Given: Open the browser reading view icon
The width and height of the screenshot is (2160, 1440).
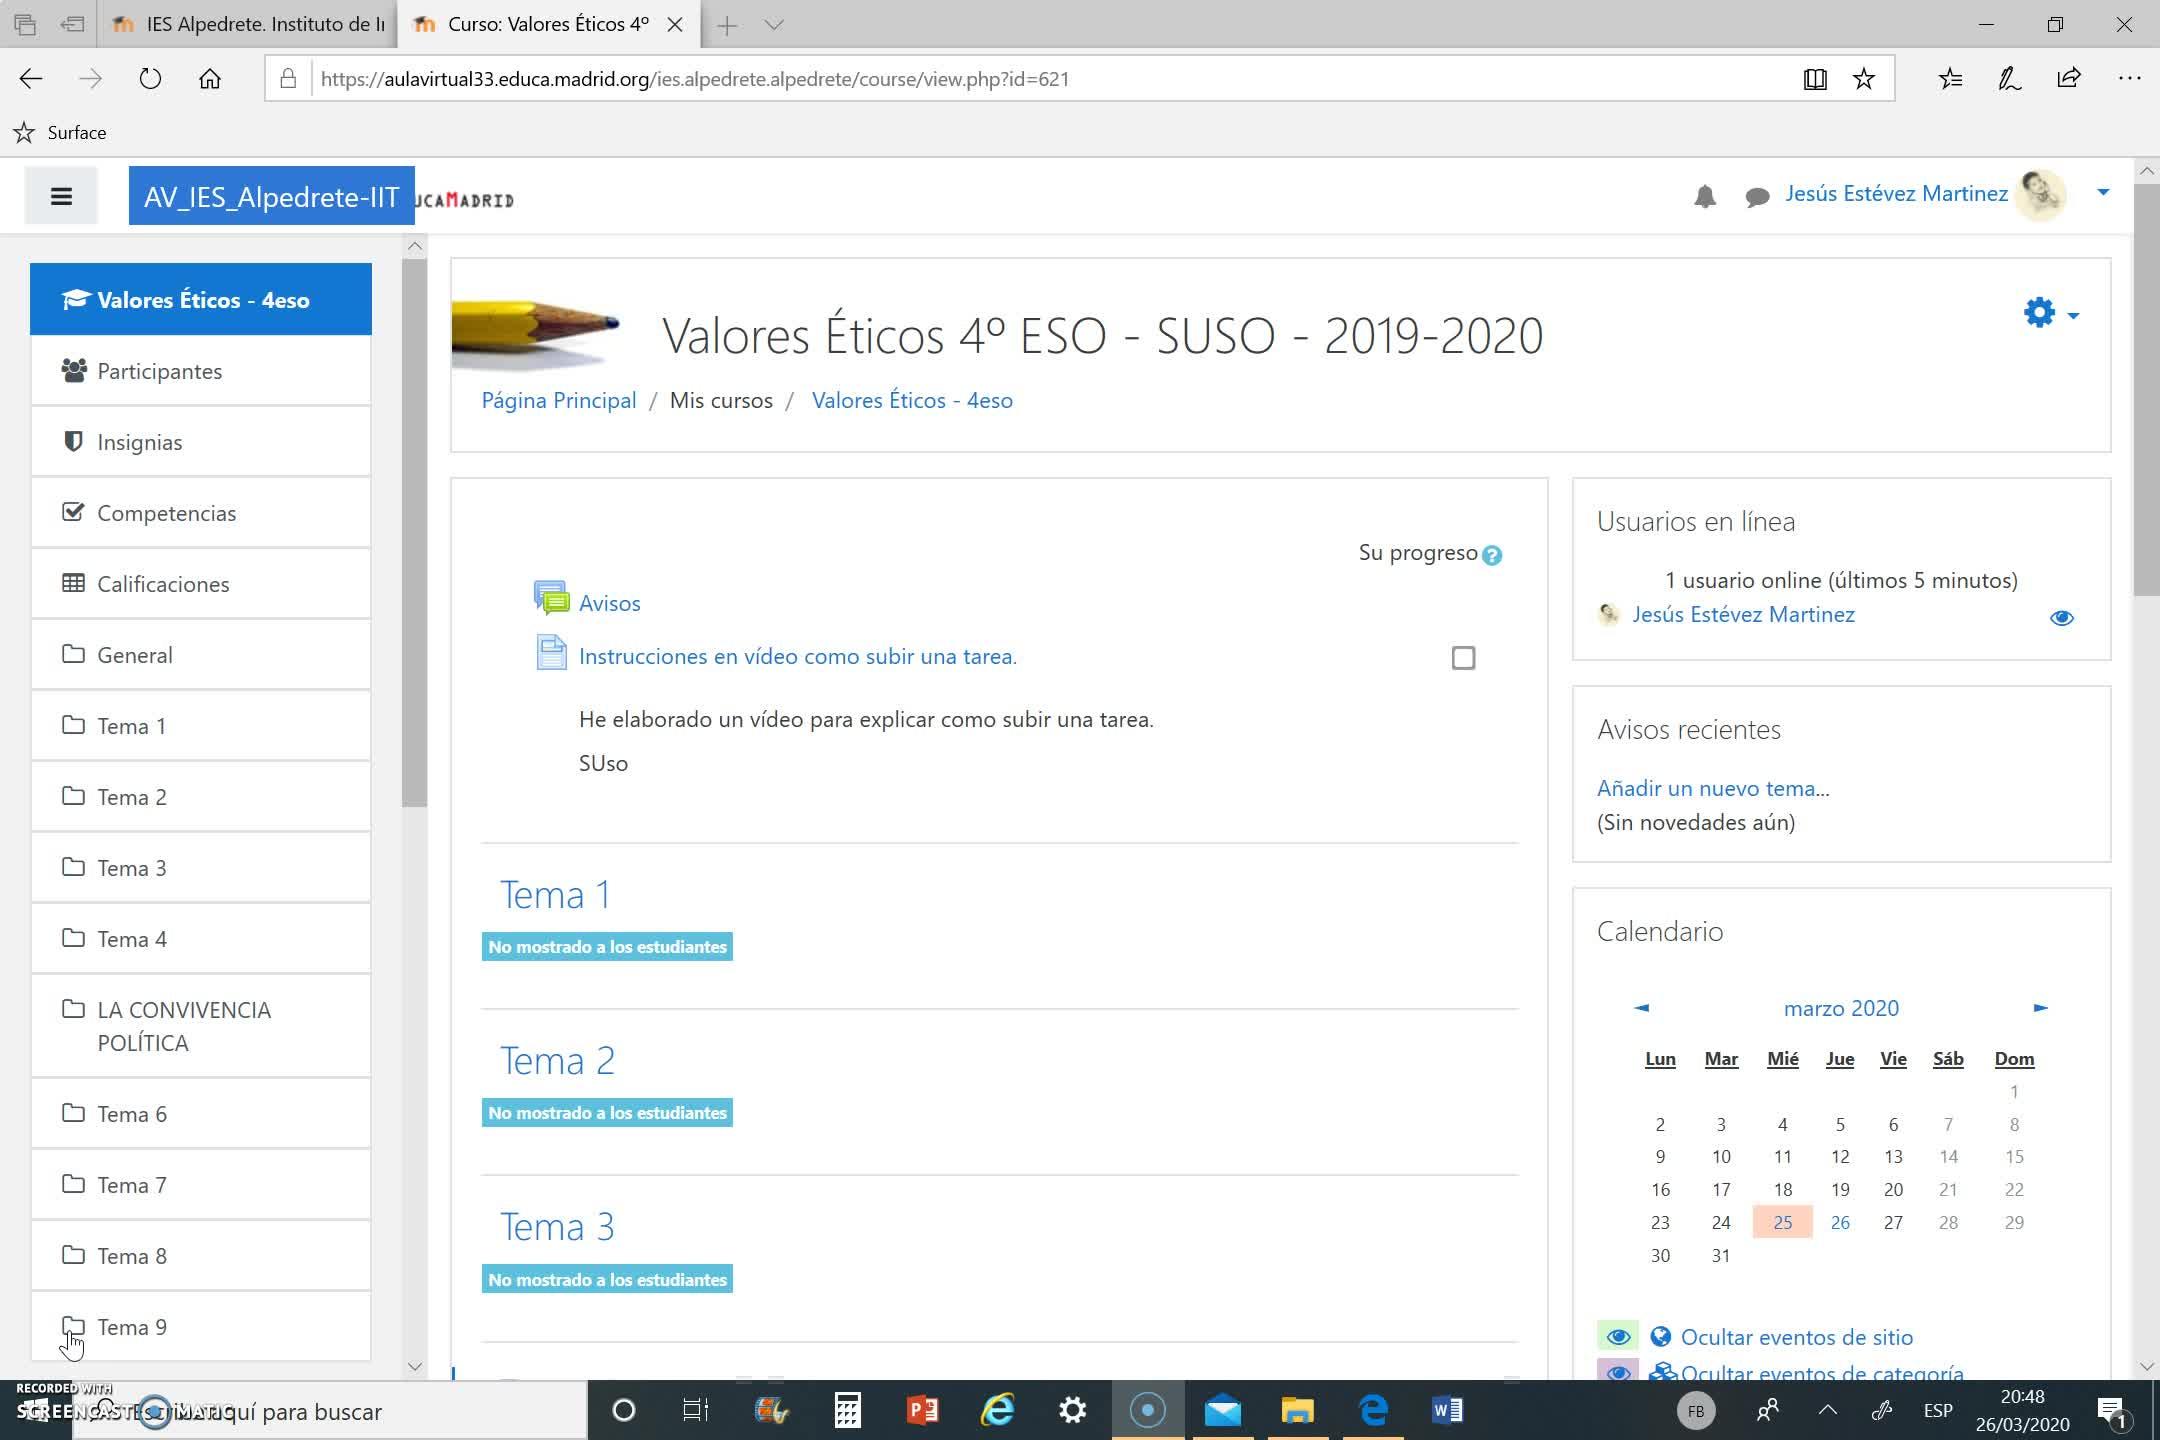Looking at the screenshot, I should tap(1815, 79).
